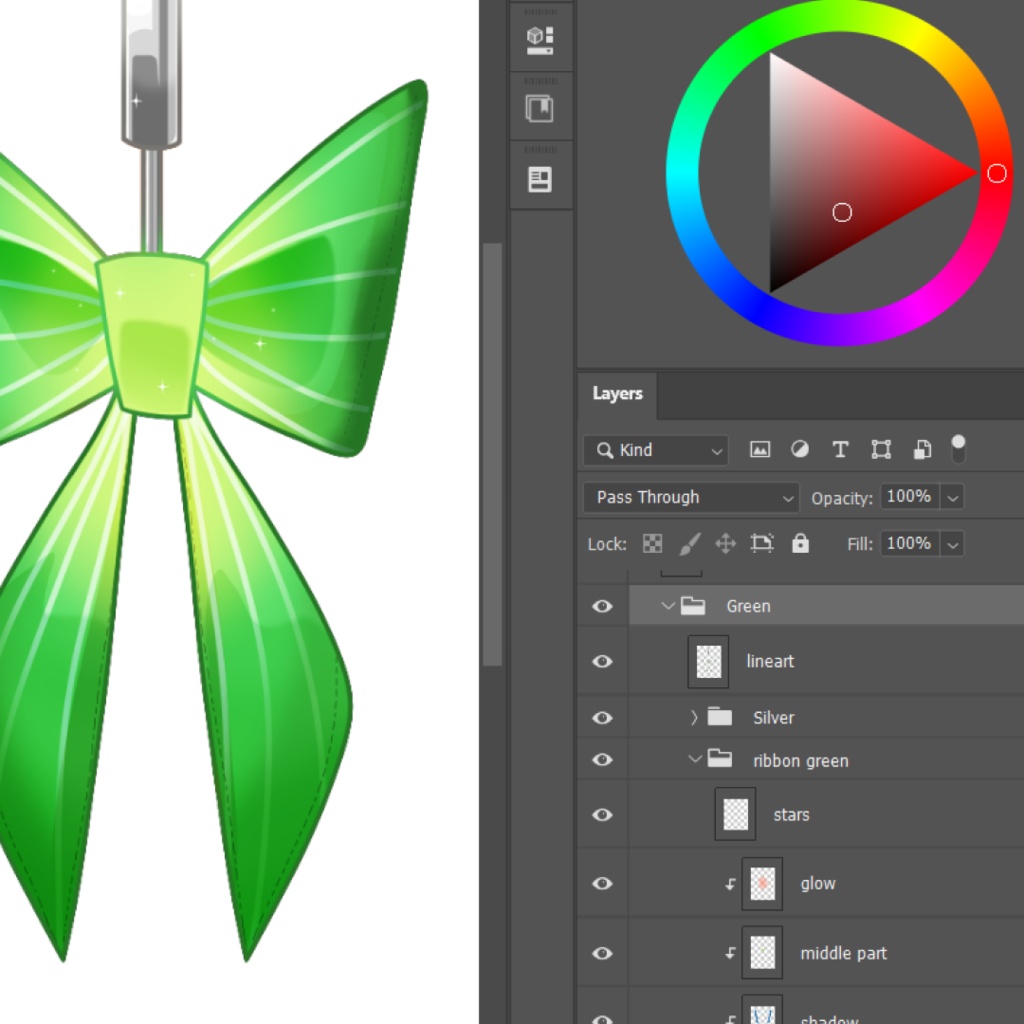Image resolution: width=1024 pixels, height=1024 pixels.
Task: Click the Opacity value field
Action: point(910,497)
